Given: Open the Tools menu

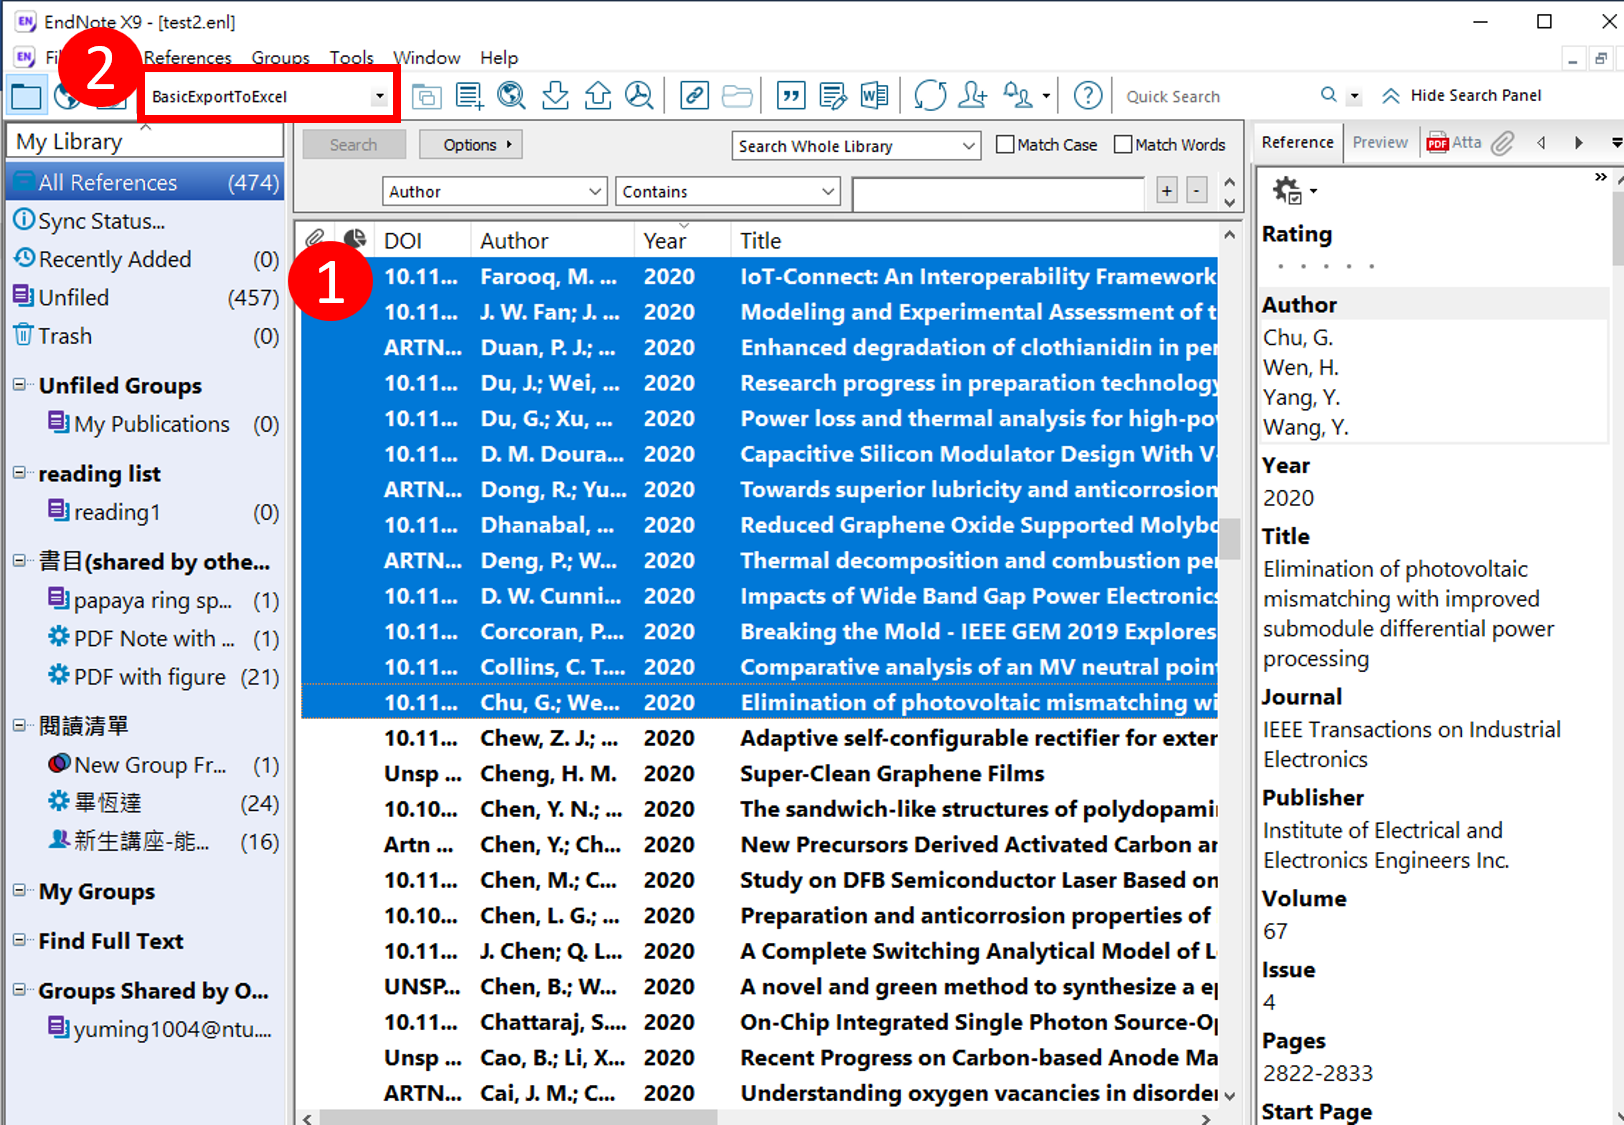Looking at the screenshot, I should [x=352, y=57].
